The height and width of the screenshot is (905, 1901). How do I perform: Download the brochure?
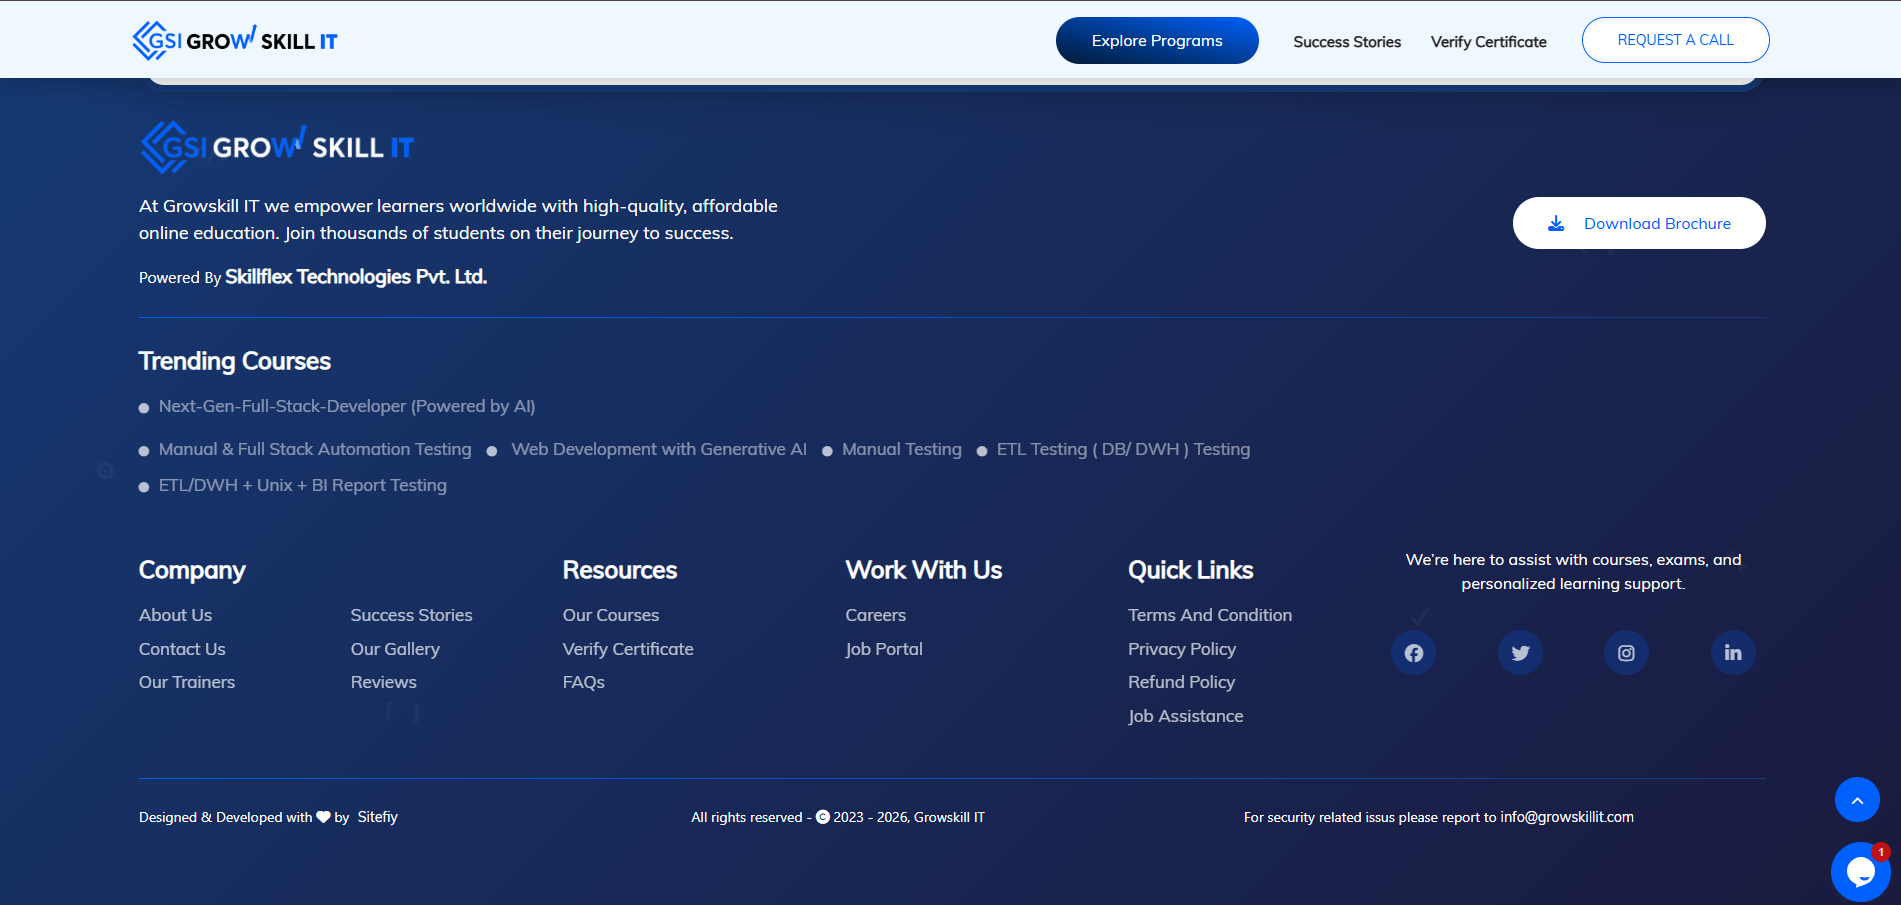1638,224
